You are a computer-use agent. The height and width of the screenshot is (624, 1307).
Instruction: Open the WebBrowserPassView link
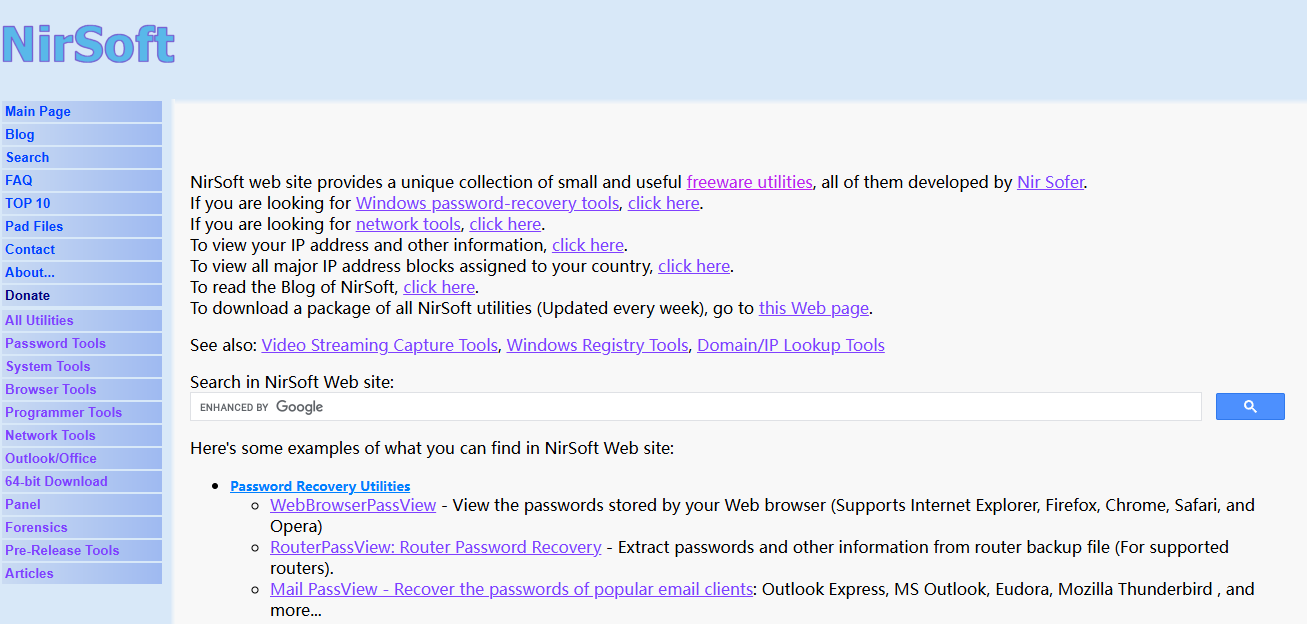pyautogui.click(x=353, y=505)
